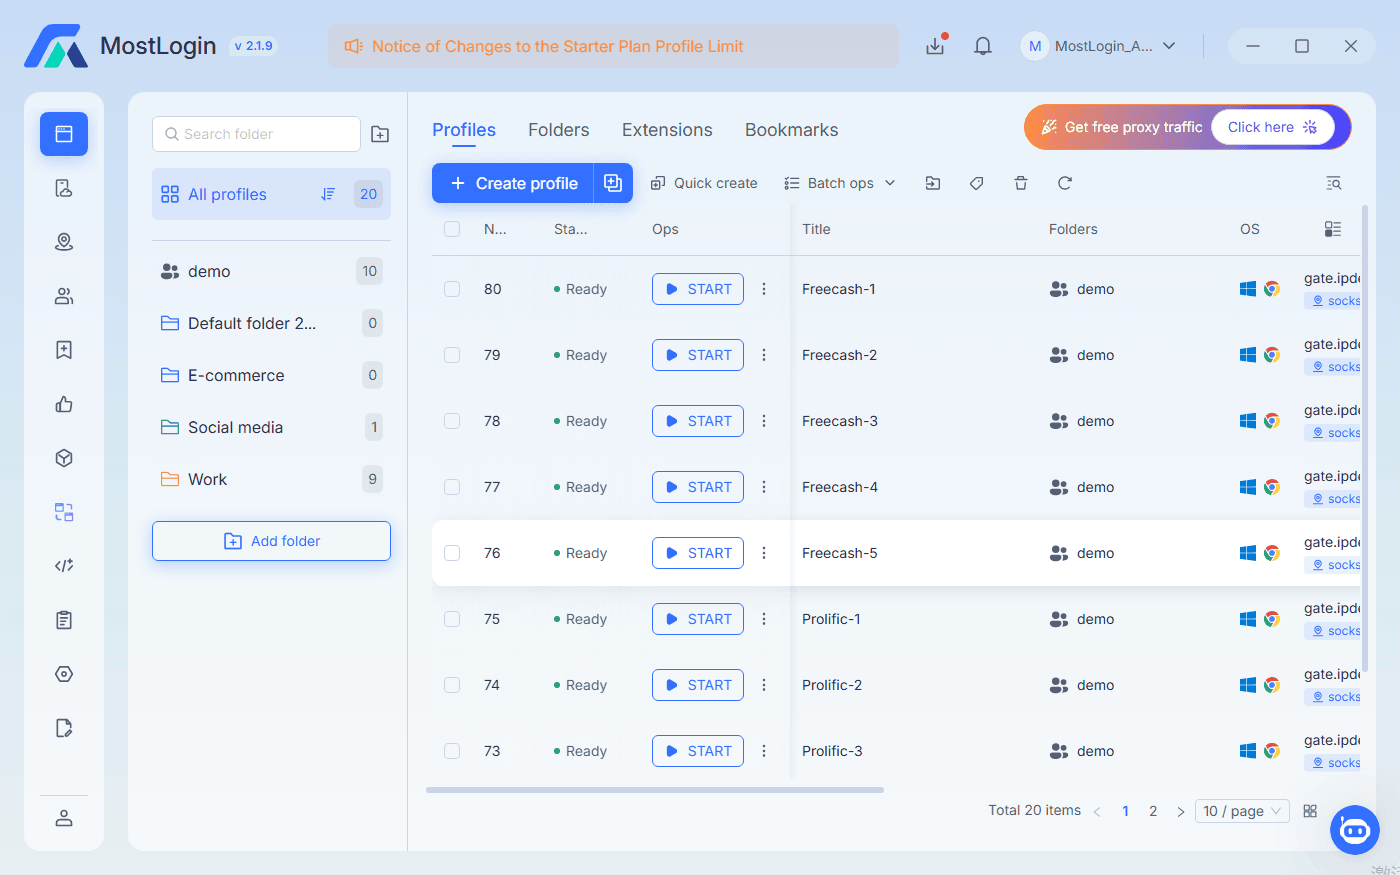Start the Prolific-1 profile
1400x875 pixels.
(698, 619)
